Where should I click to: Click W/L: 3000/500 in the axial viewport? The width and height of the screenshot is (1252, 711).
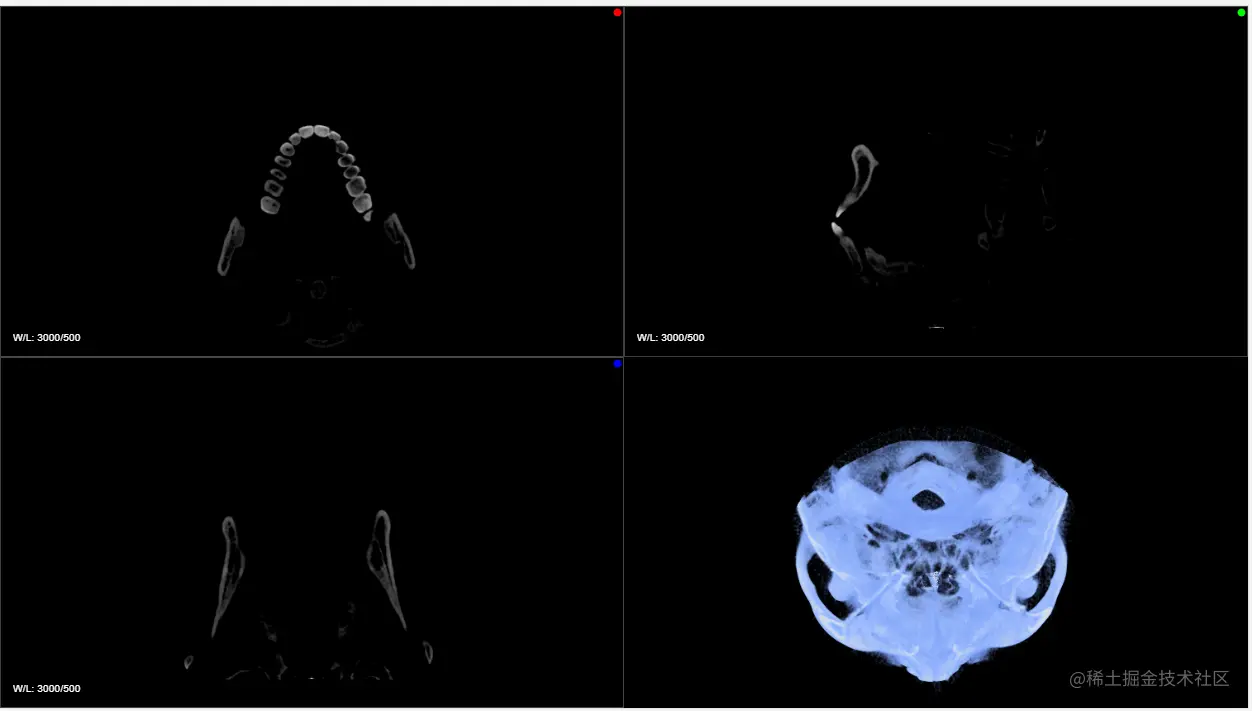[x=47, y=338]
